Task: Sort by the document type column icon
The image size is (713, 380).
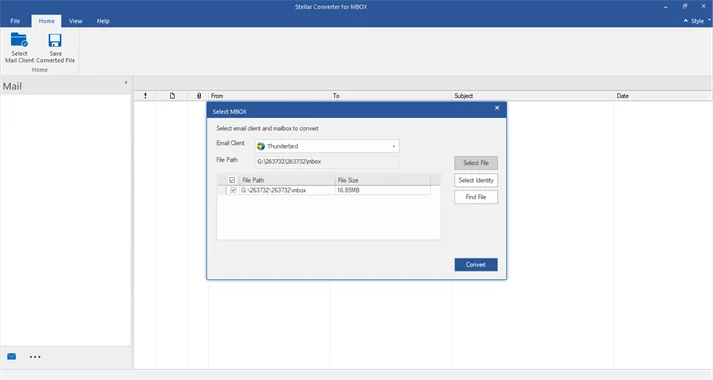Action: click(172, 96)
